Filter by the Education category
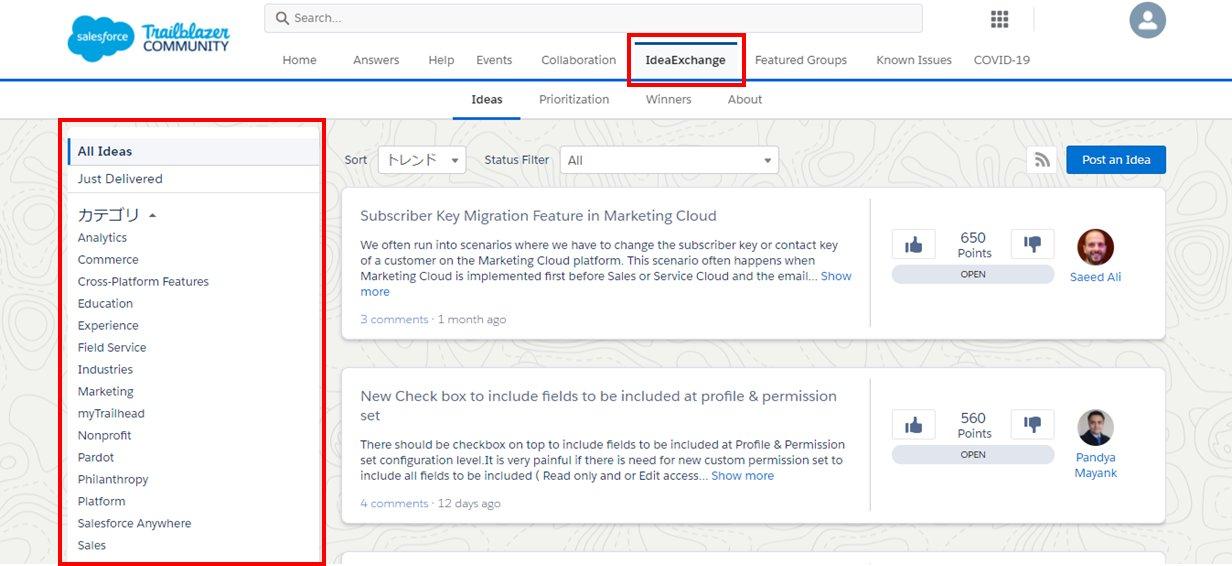 pyautogui.click(x=105, y=304)
